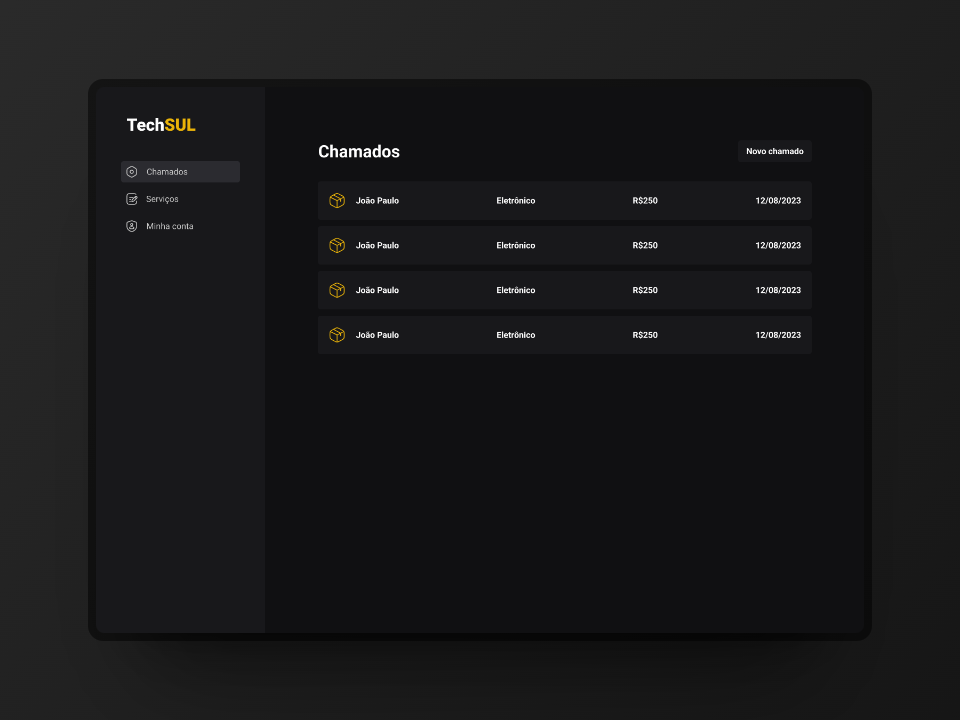Click the TechSUL logo
The width and height of the screenshot is (960, 720).
[x=161, y=125]
